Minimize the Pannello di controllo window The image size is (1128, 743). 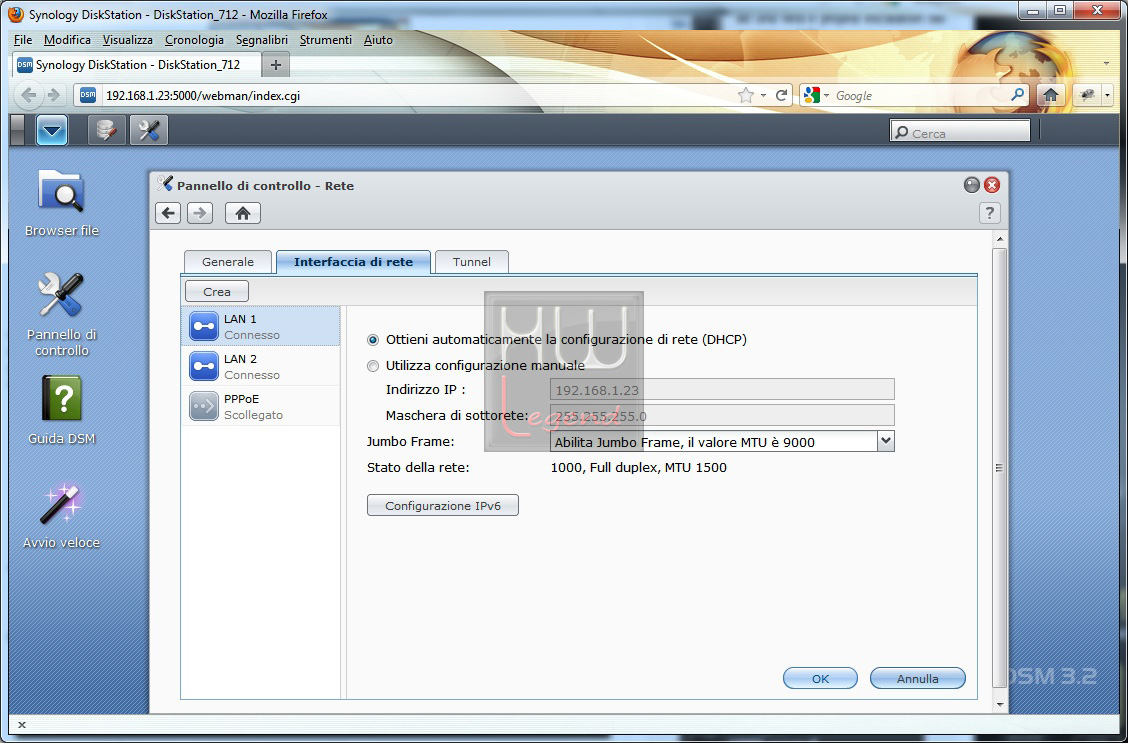tap(972, 185)
